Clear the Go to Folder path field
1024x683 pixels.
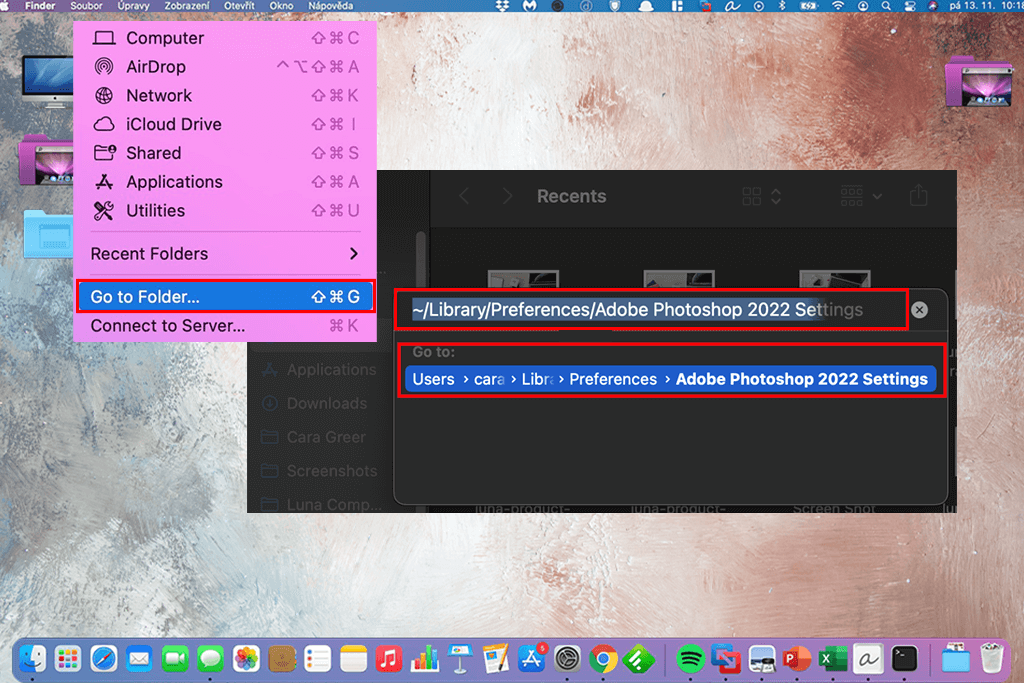click(920, 310)
